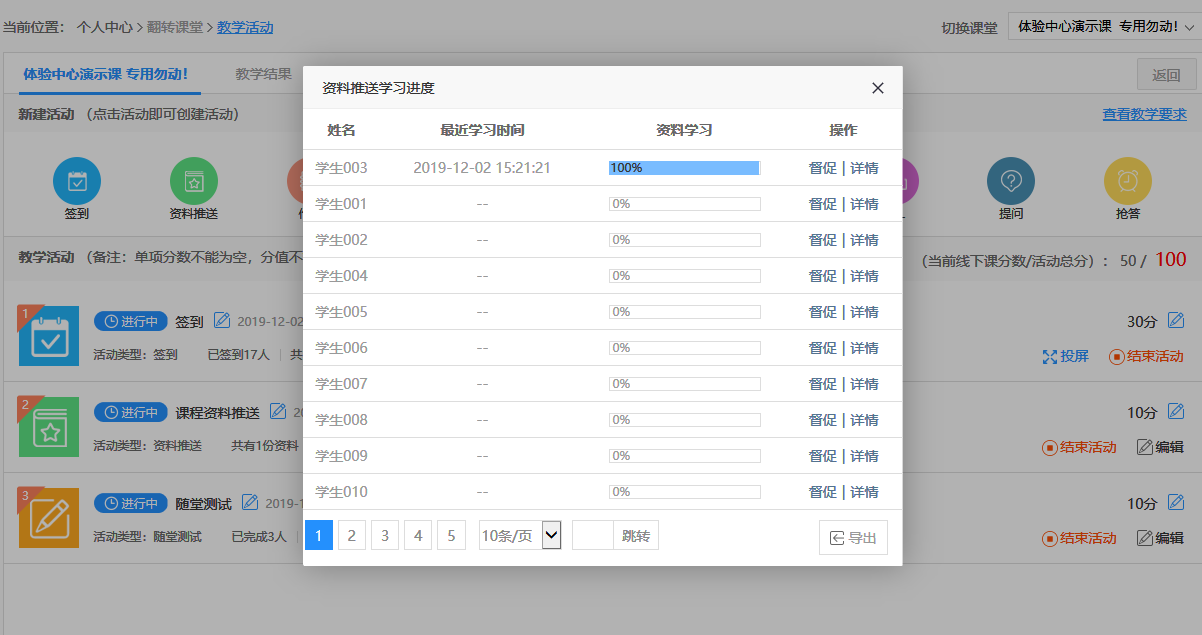
Task: Go to page 3 of student list
Action: coord(384,536)
